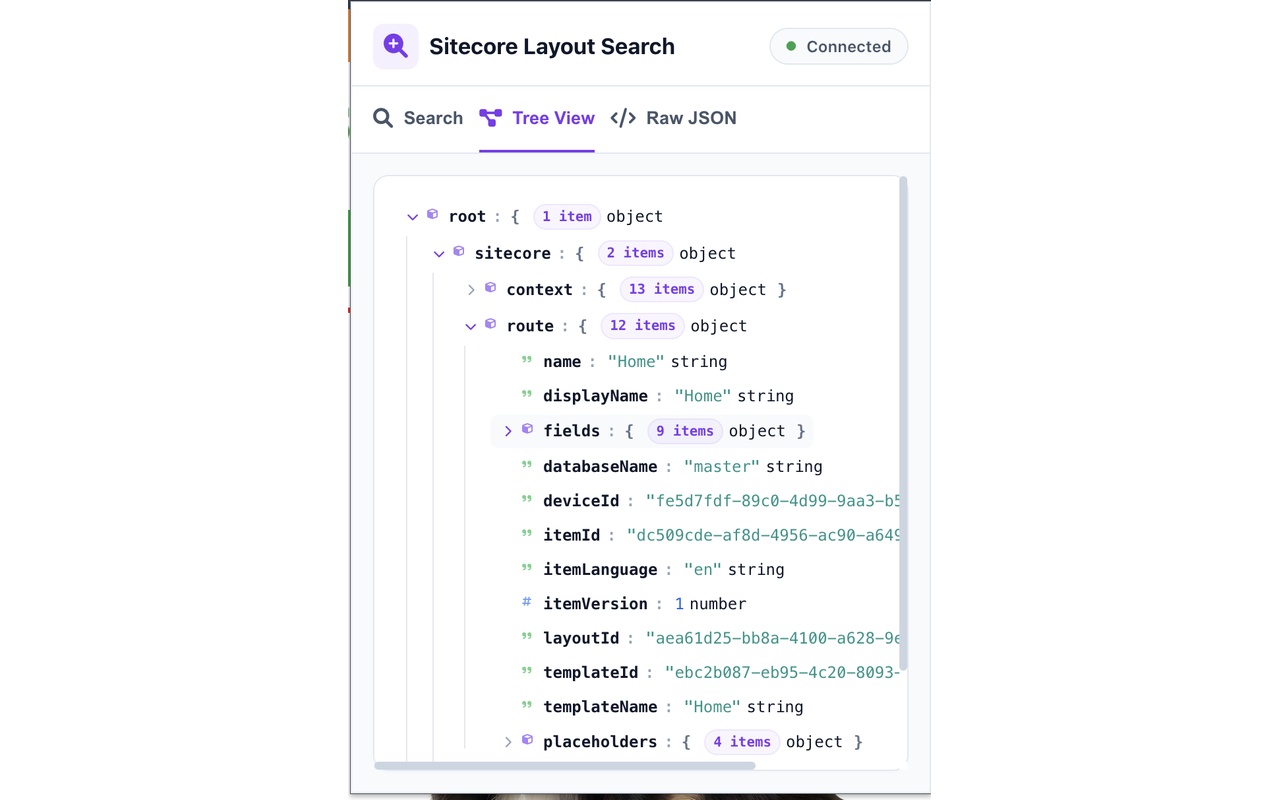Click the Connected status indicator
This screenshot has width=1280, height=800.
click(x=838, y=46)
